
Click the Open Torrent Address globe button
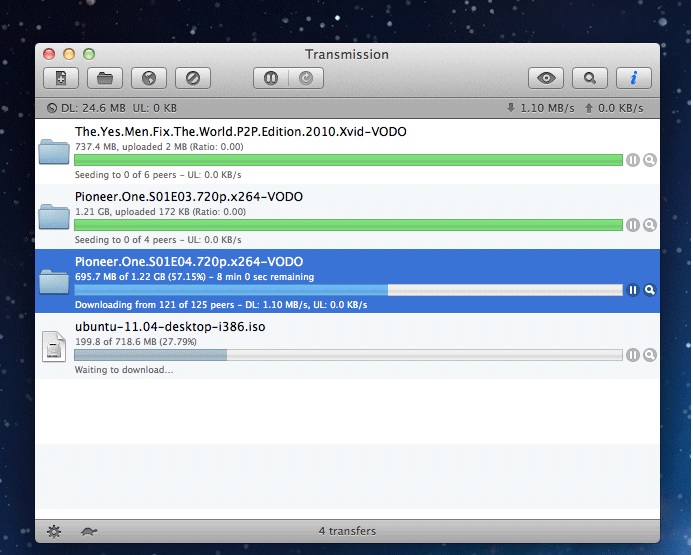point(148,78)
